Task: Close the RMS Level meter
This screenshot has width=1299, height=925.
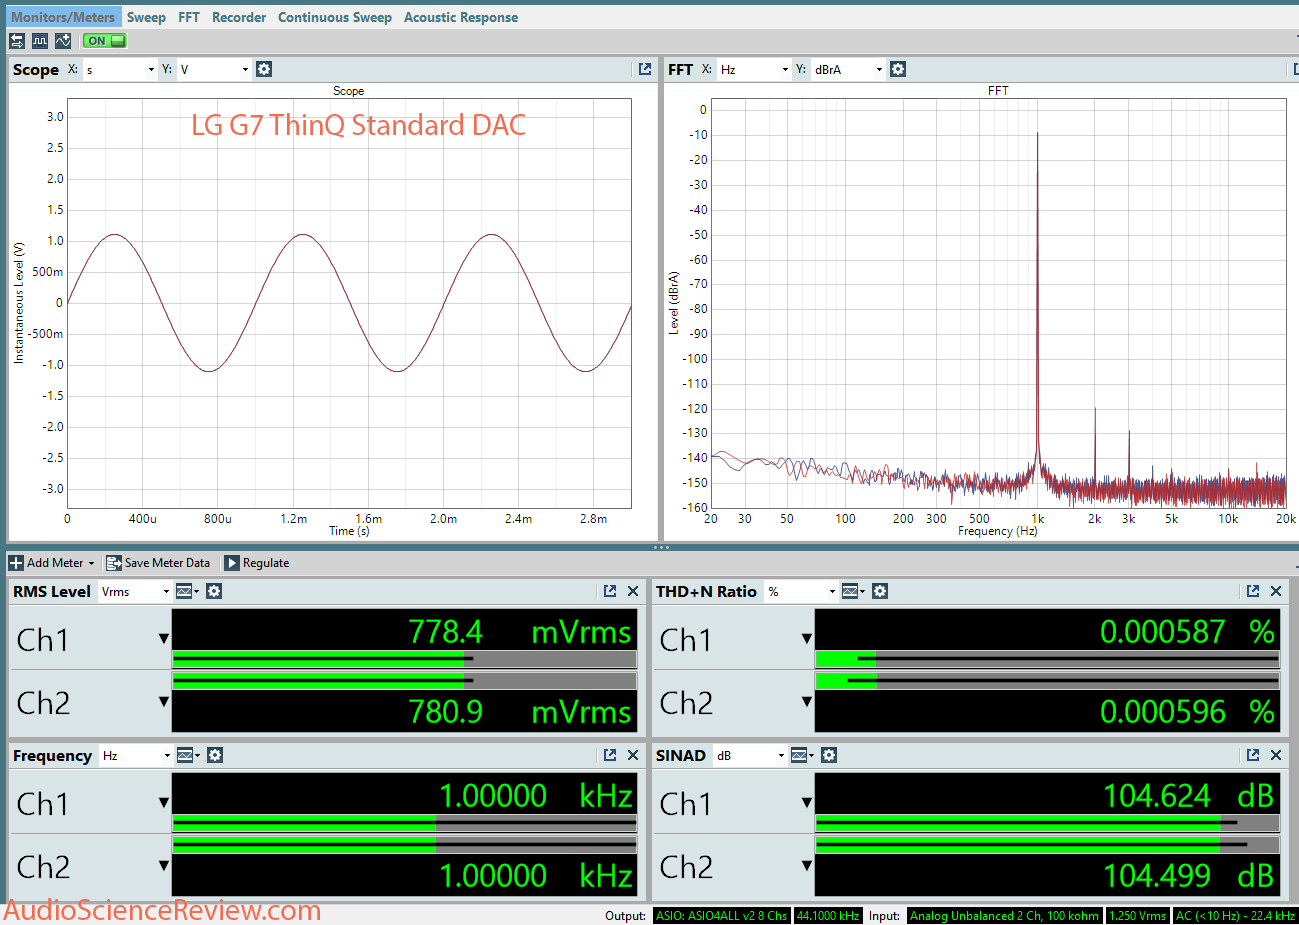Action: pyautogui.click(x=633, y=591)
